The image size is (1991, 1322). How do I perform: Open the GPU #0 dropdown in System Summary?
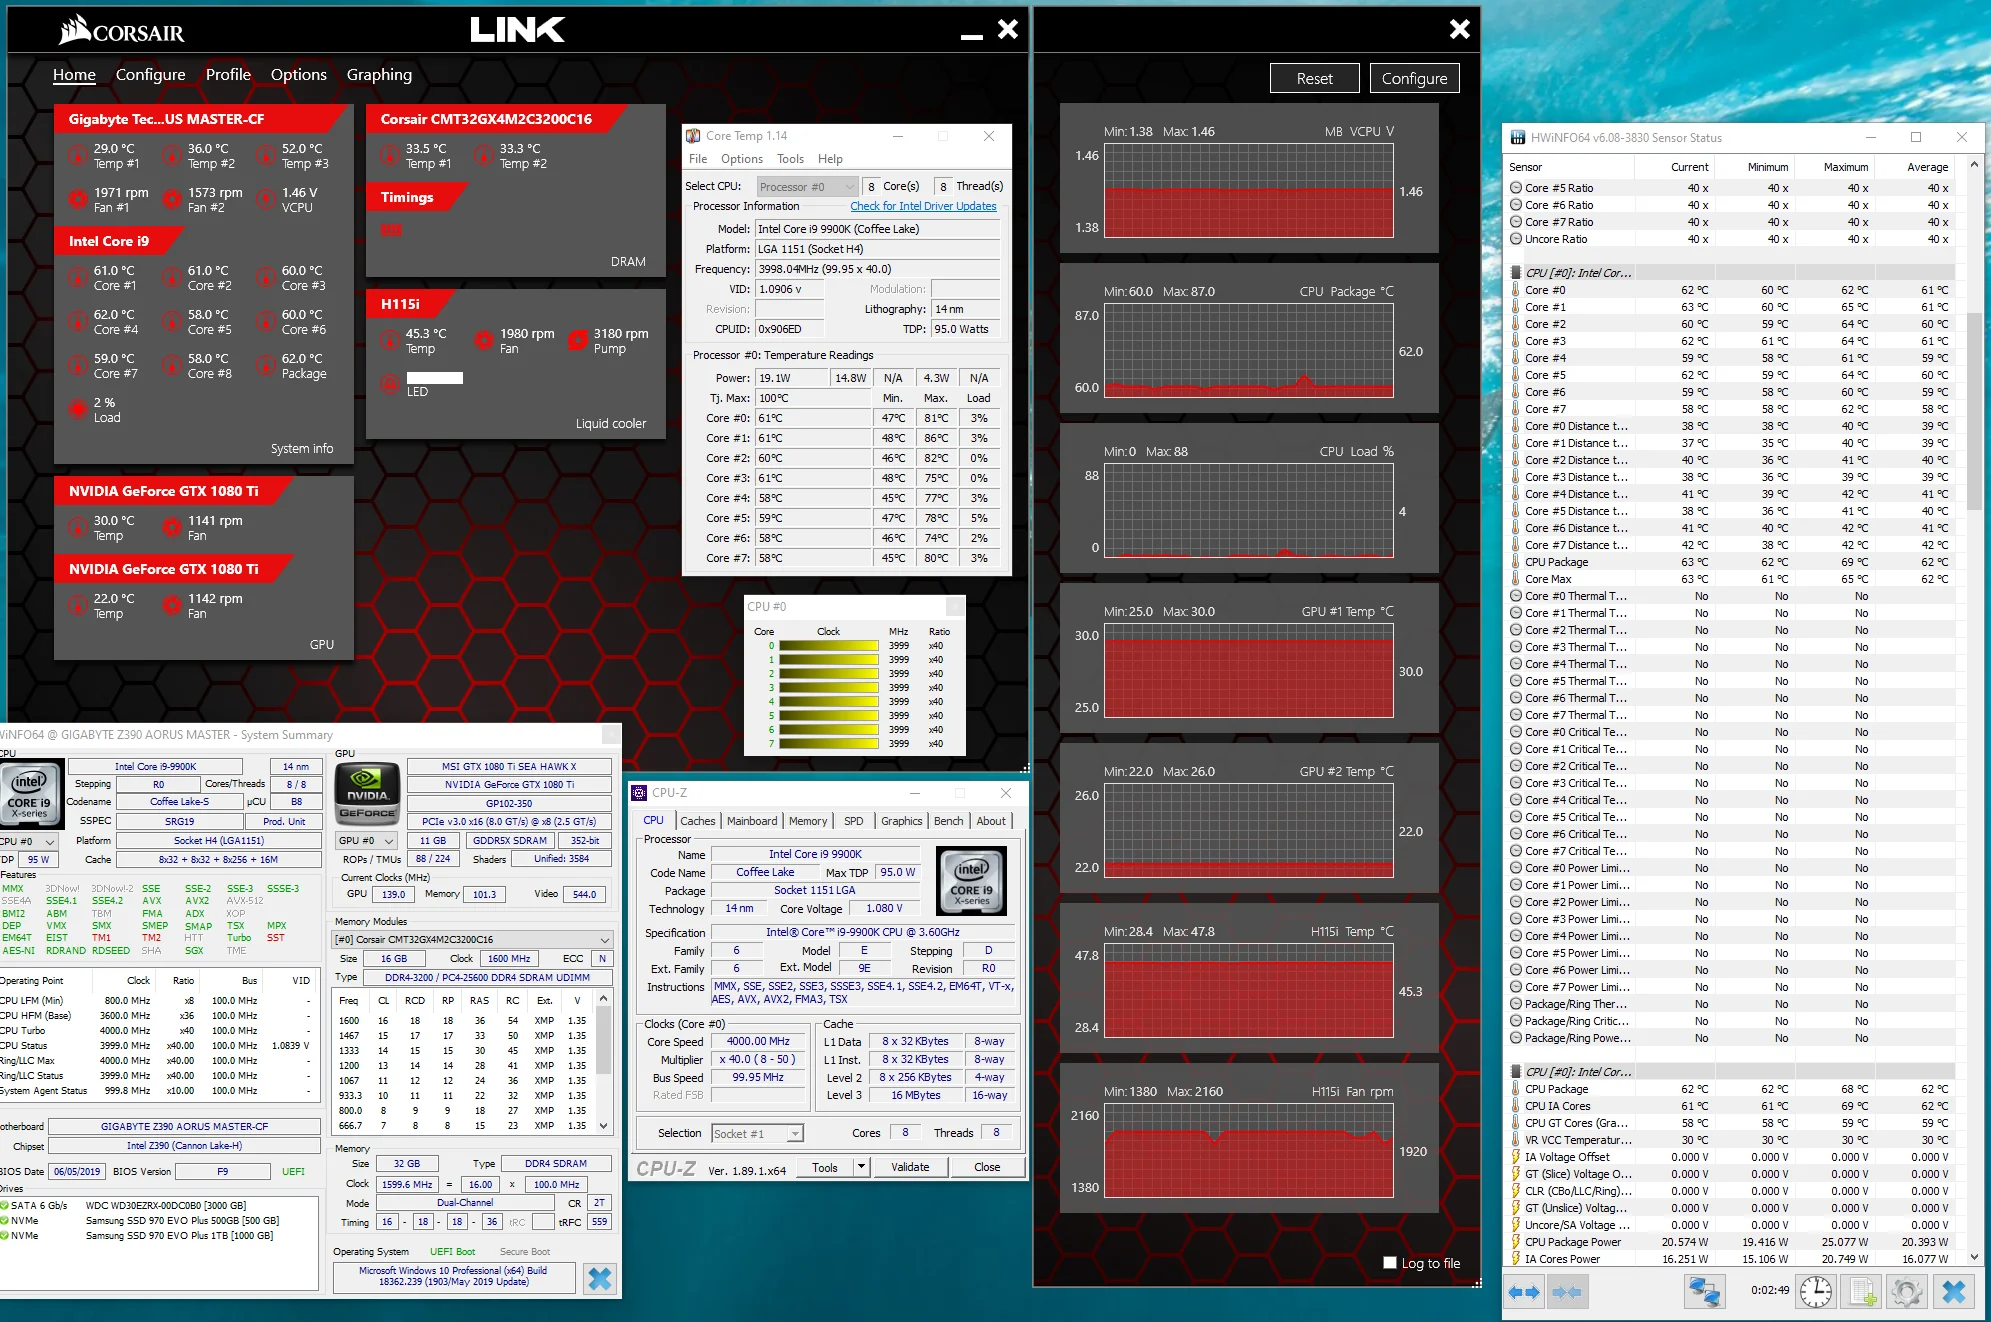point(366,841)
